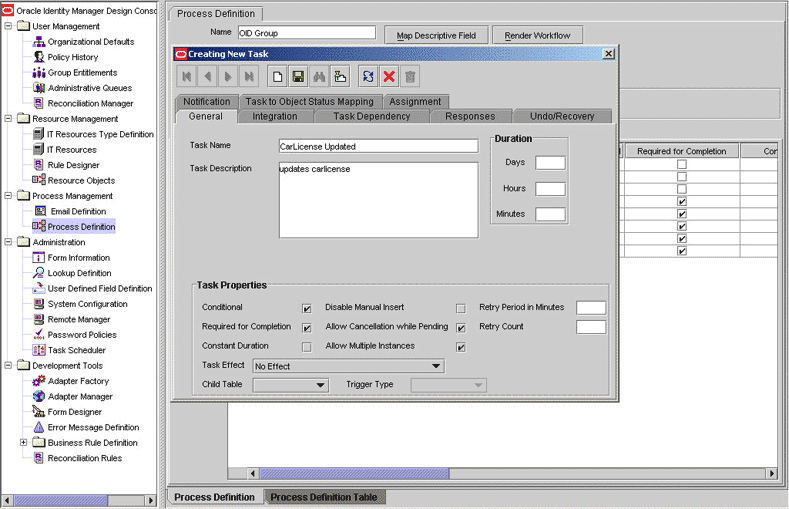Screen dimensions: 789x509
Task: Click the task table horizontal scrollbar thumb
Action: (x=354, y=473)
